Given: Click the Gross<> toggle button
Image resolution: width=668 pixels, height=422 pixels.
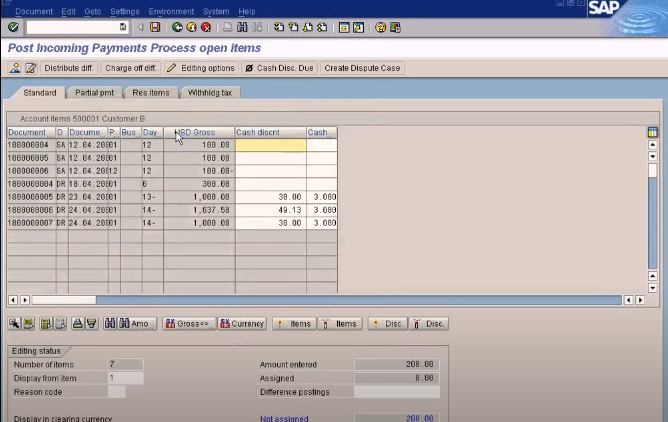Looking at the screenshot, I should click(189, 324).
